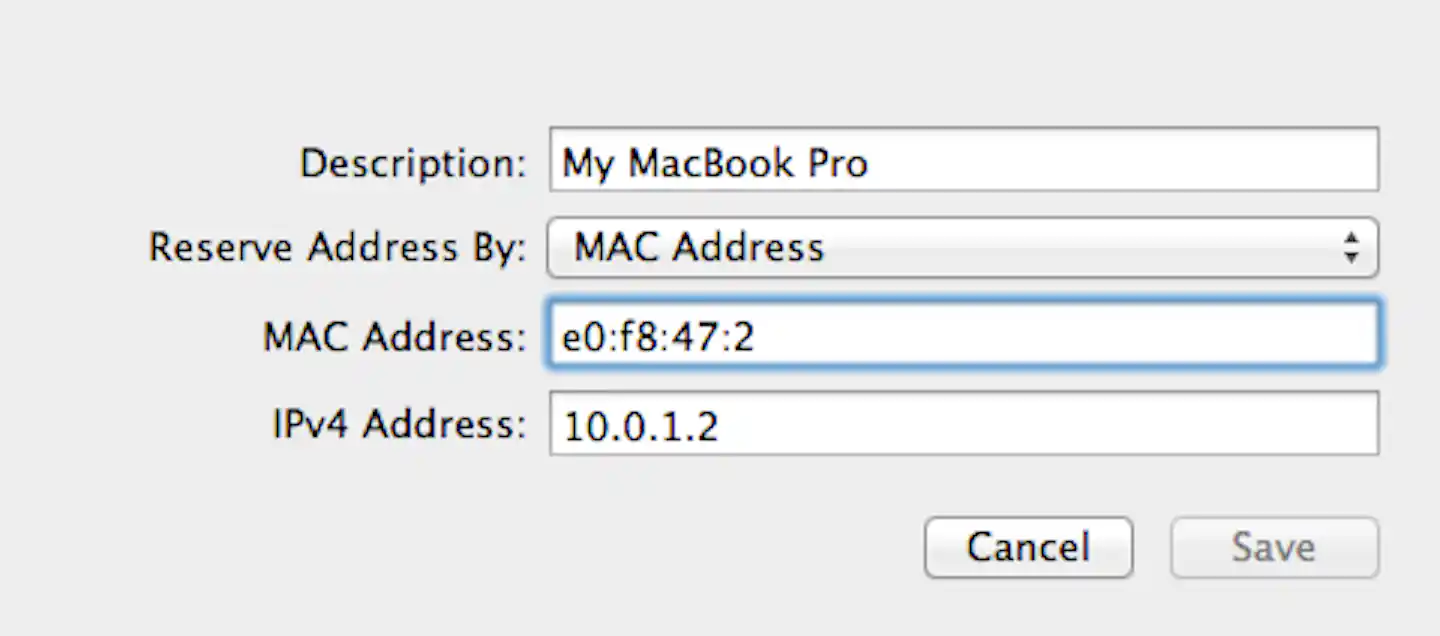
Task: Click the upper arrow of the popup stepper
Action: point(1351,239)
